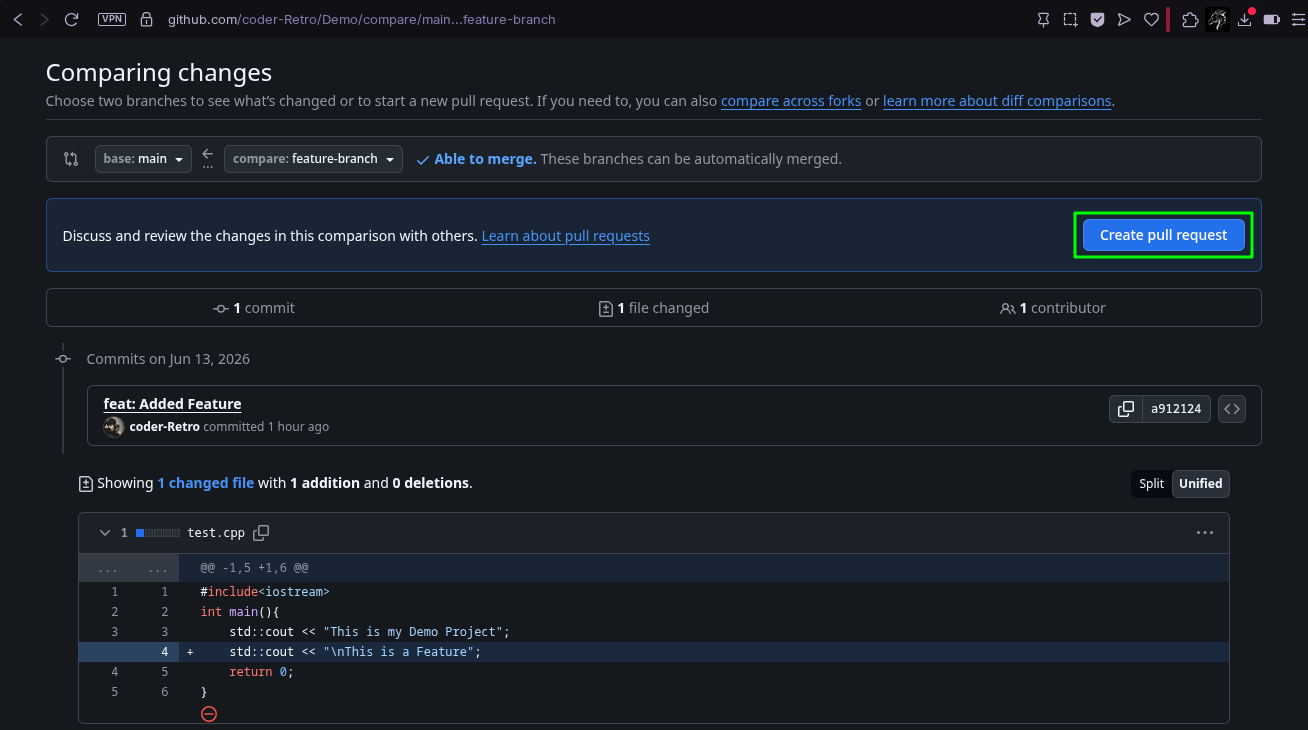Open commit hash a912124

coord(1176,409)
